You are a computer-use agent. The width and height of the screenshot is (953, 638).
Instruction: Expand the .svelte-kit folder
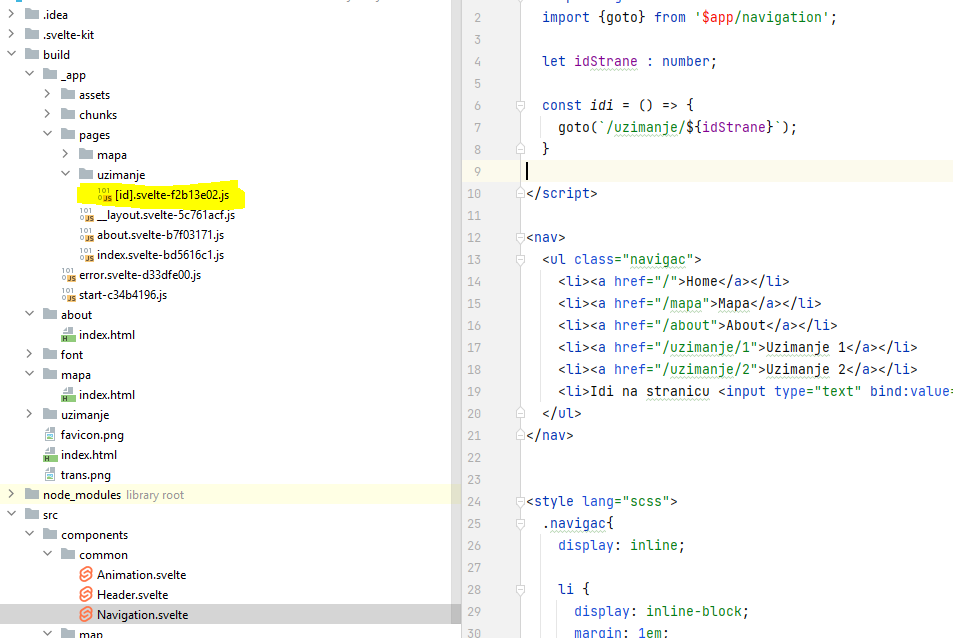[9, 34]
